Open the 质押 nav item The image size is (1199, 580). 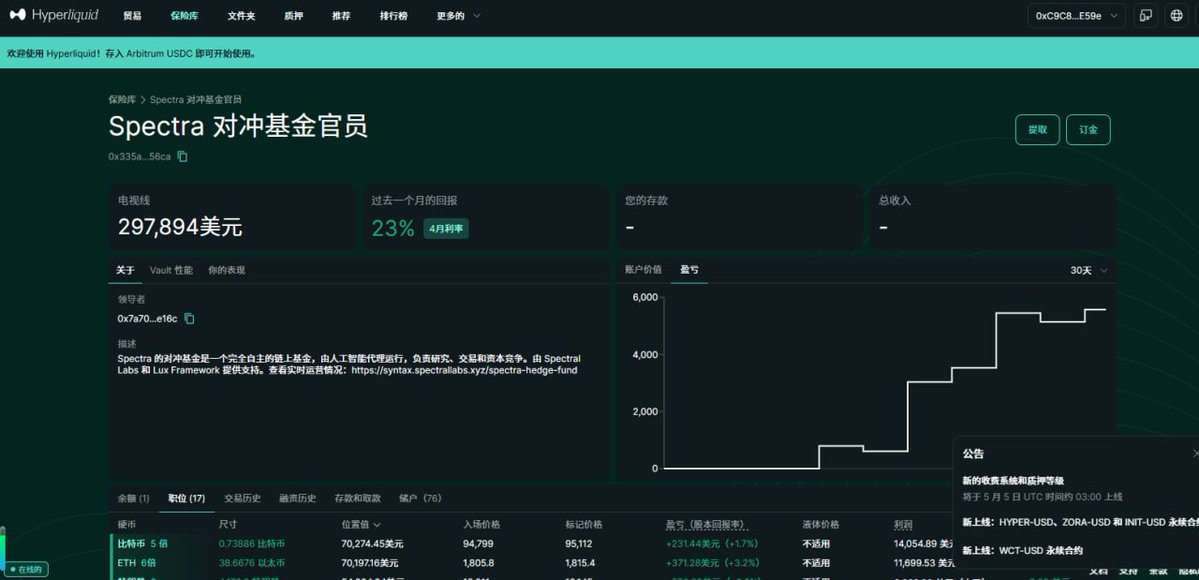click(x=293, y=15)
